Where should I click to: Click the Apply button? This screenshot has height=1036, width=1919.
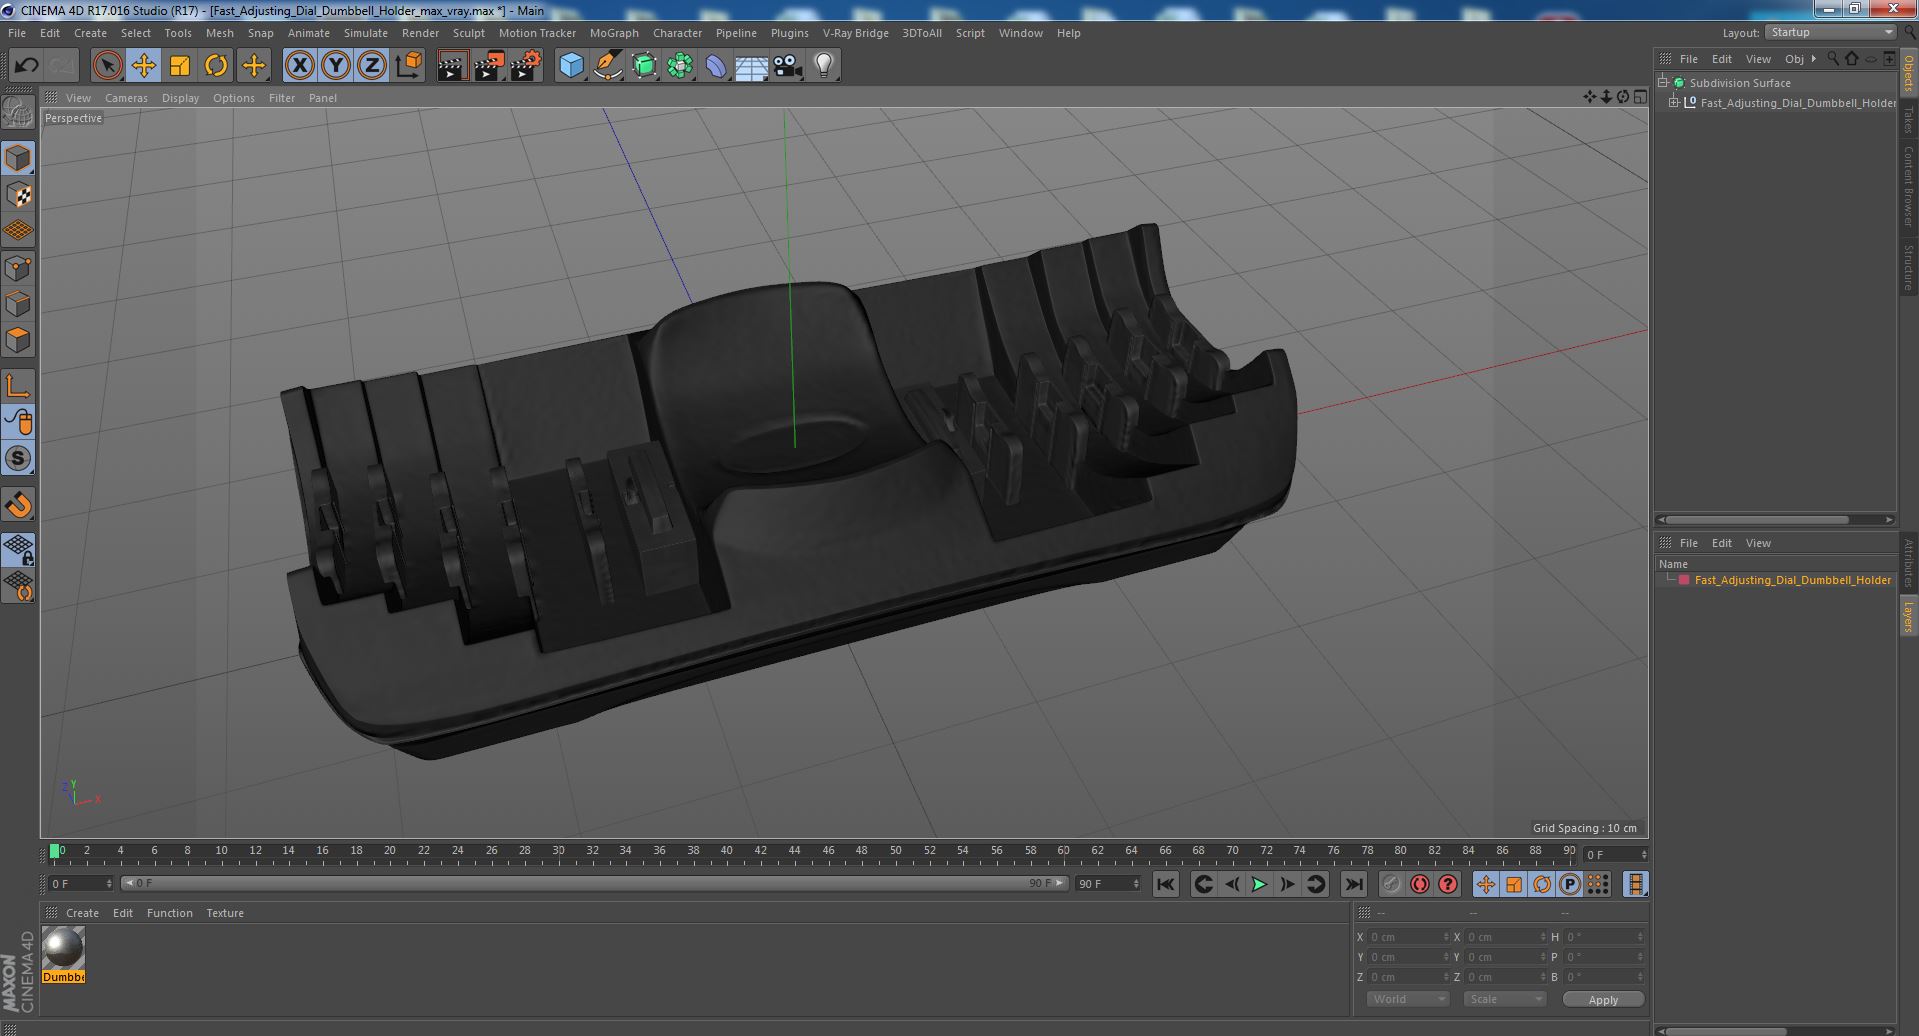[x=1603, y=999]
